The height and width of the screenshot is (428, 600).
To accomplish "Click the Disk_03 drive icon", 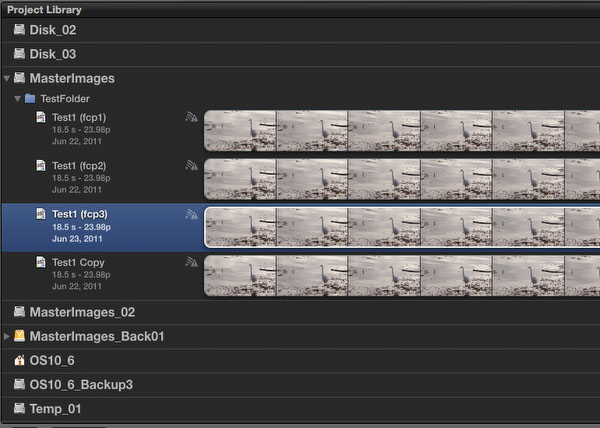I will [x=19, y=54].
